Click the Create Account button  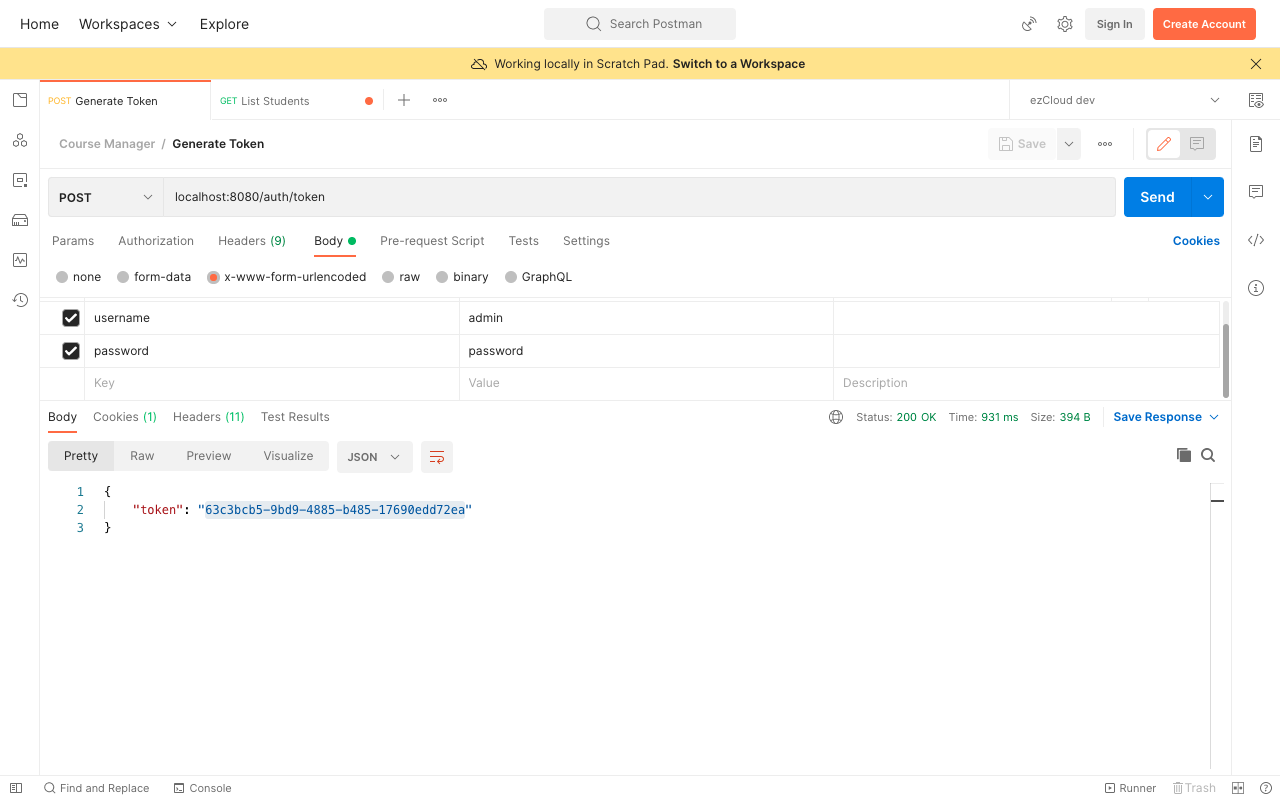[1204, 24]
